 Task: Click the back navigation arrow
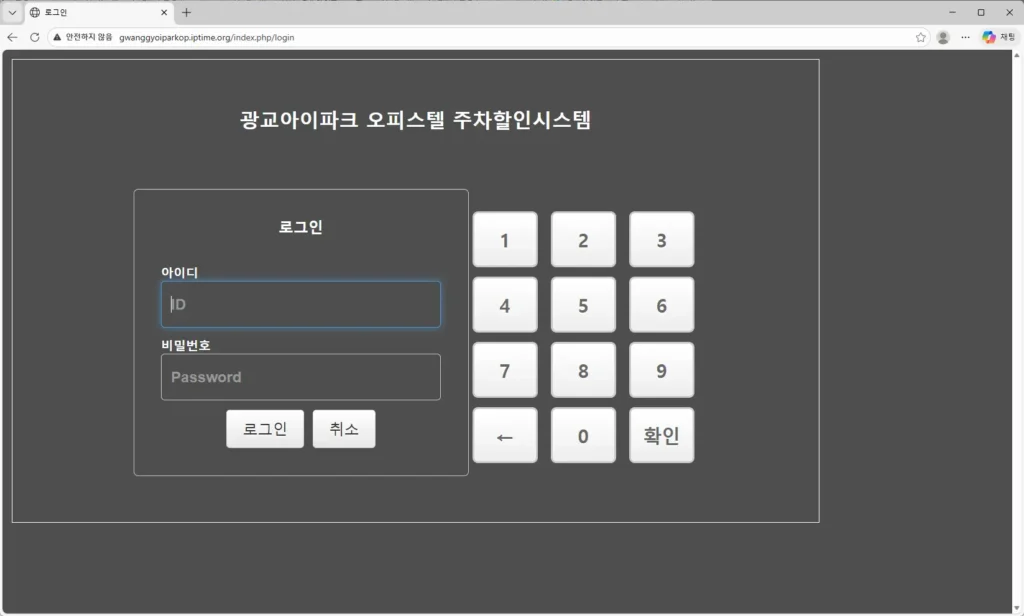(11, 37)
